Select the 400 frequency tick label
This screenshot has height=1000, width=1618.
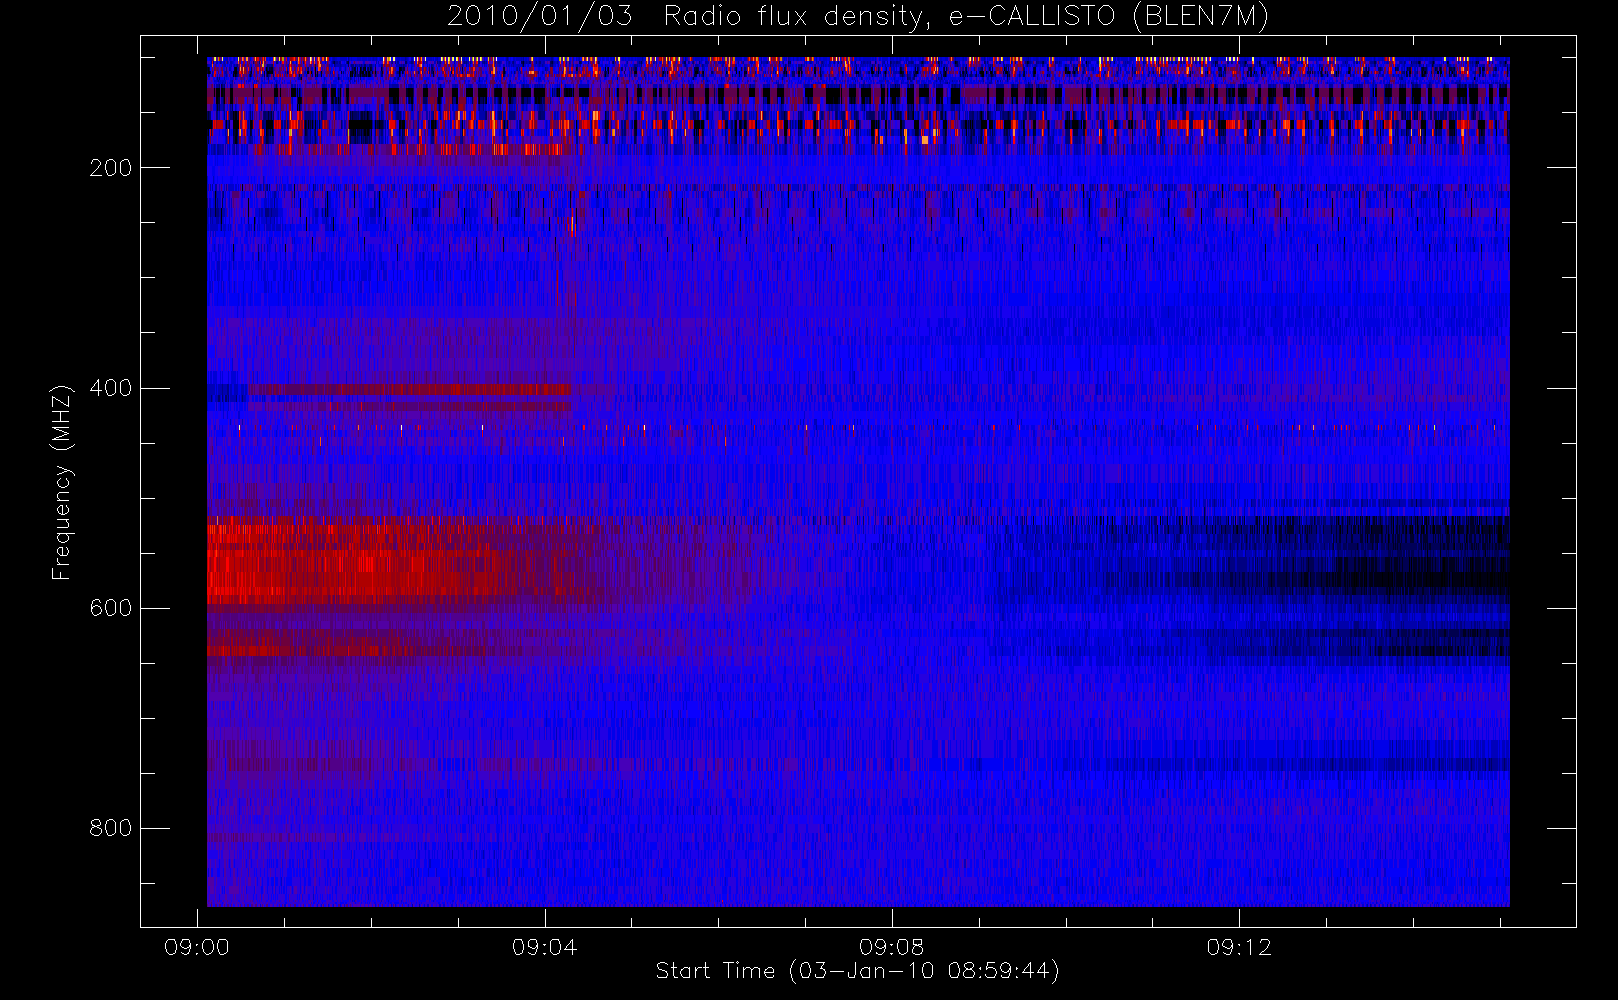(x=111, y=388)
